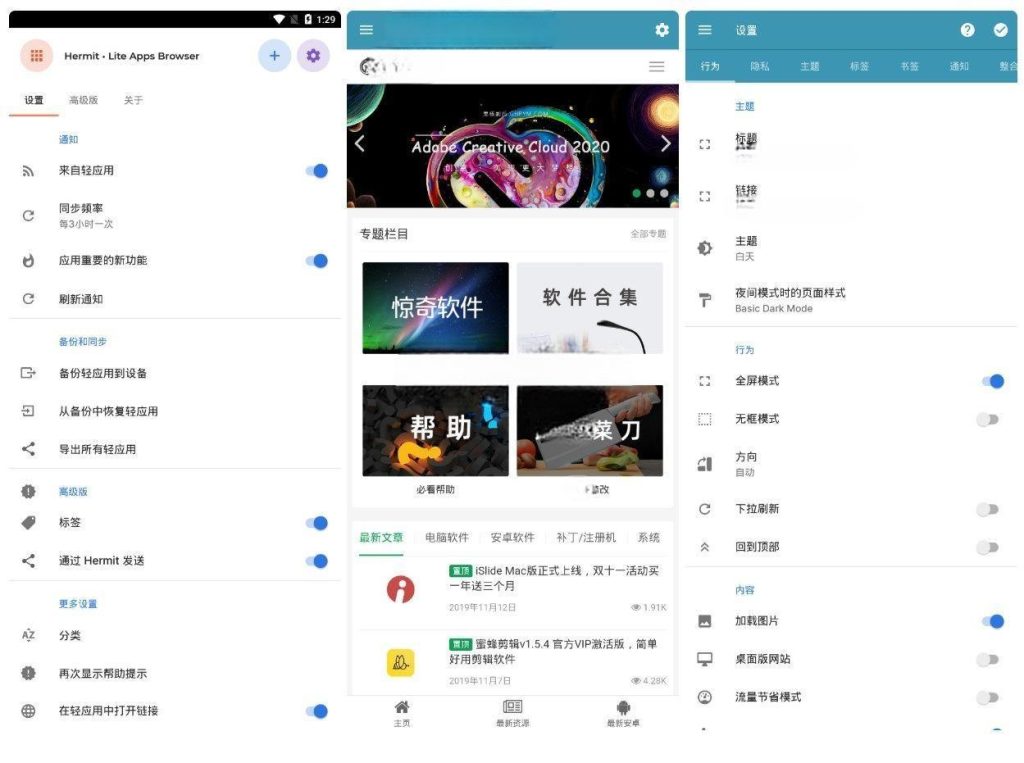Tap the share icon beside 导出所有轻应用
Screen dimensions: 1024x763
28,449
